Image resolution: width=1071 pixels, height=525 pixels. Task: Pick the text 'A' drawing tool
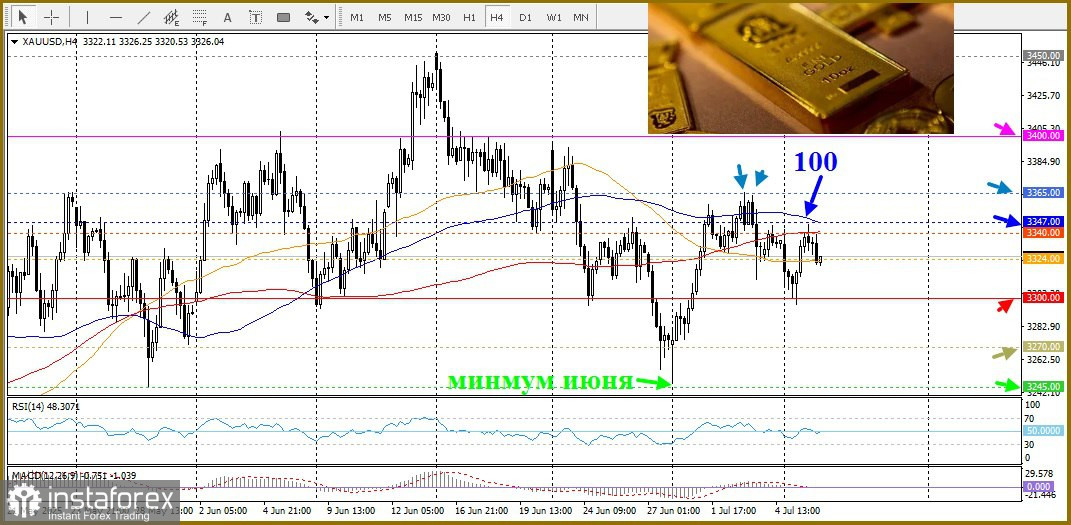227,17
